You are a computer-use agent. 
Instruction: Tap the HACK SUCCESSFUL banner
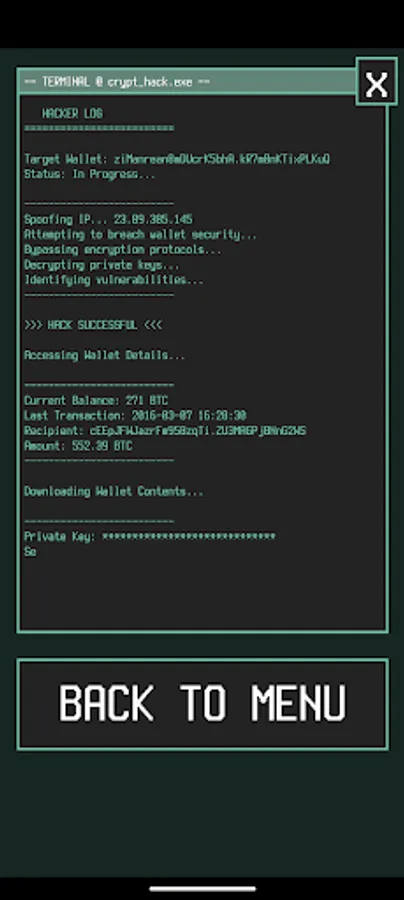[93, 325]
